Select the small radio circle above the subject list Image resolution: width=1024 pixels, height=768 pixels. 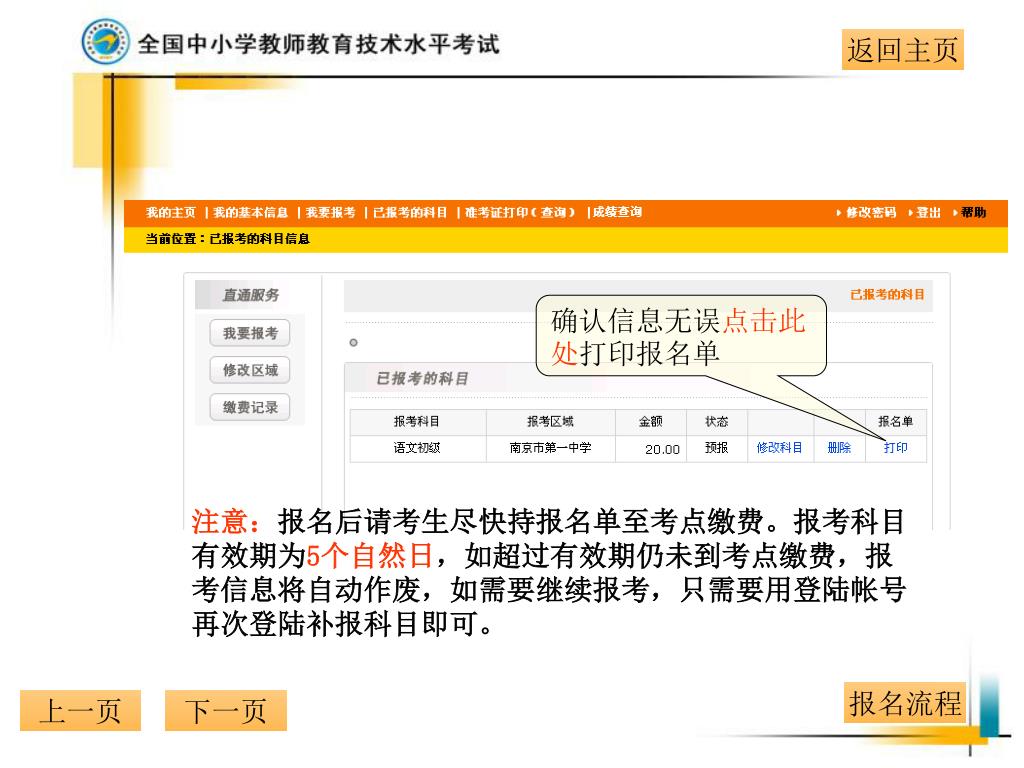(x=353, y=342)
